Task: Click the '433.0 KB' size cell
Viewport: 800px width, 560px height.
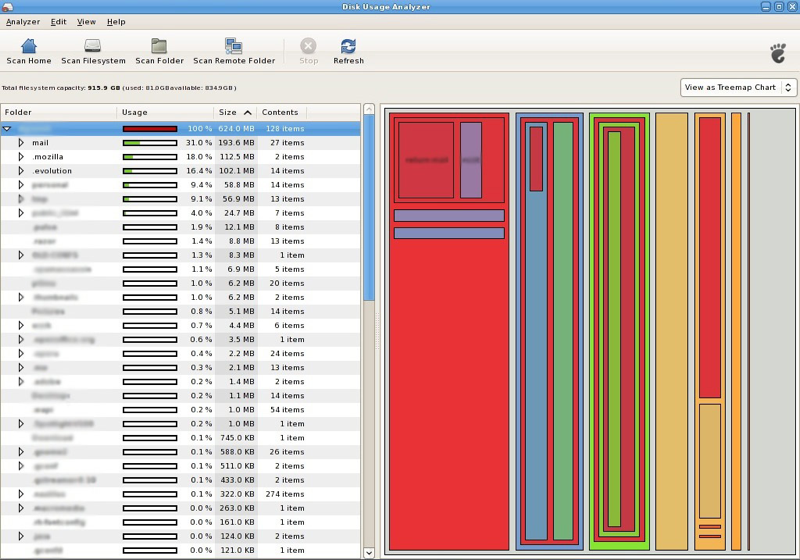Action: pyautogui.click(x=237, y=480)
